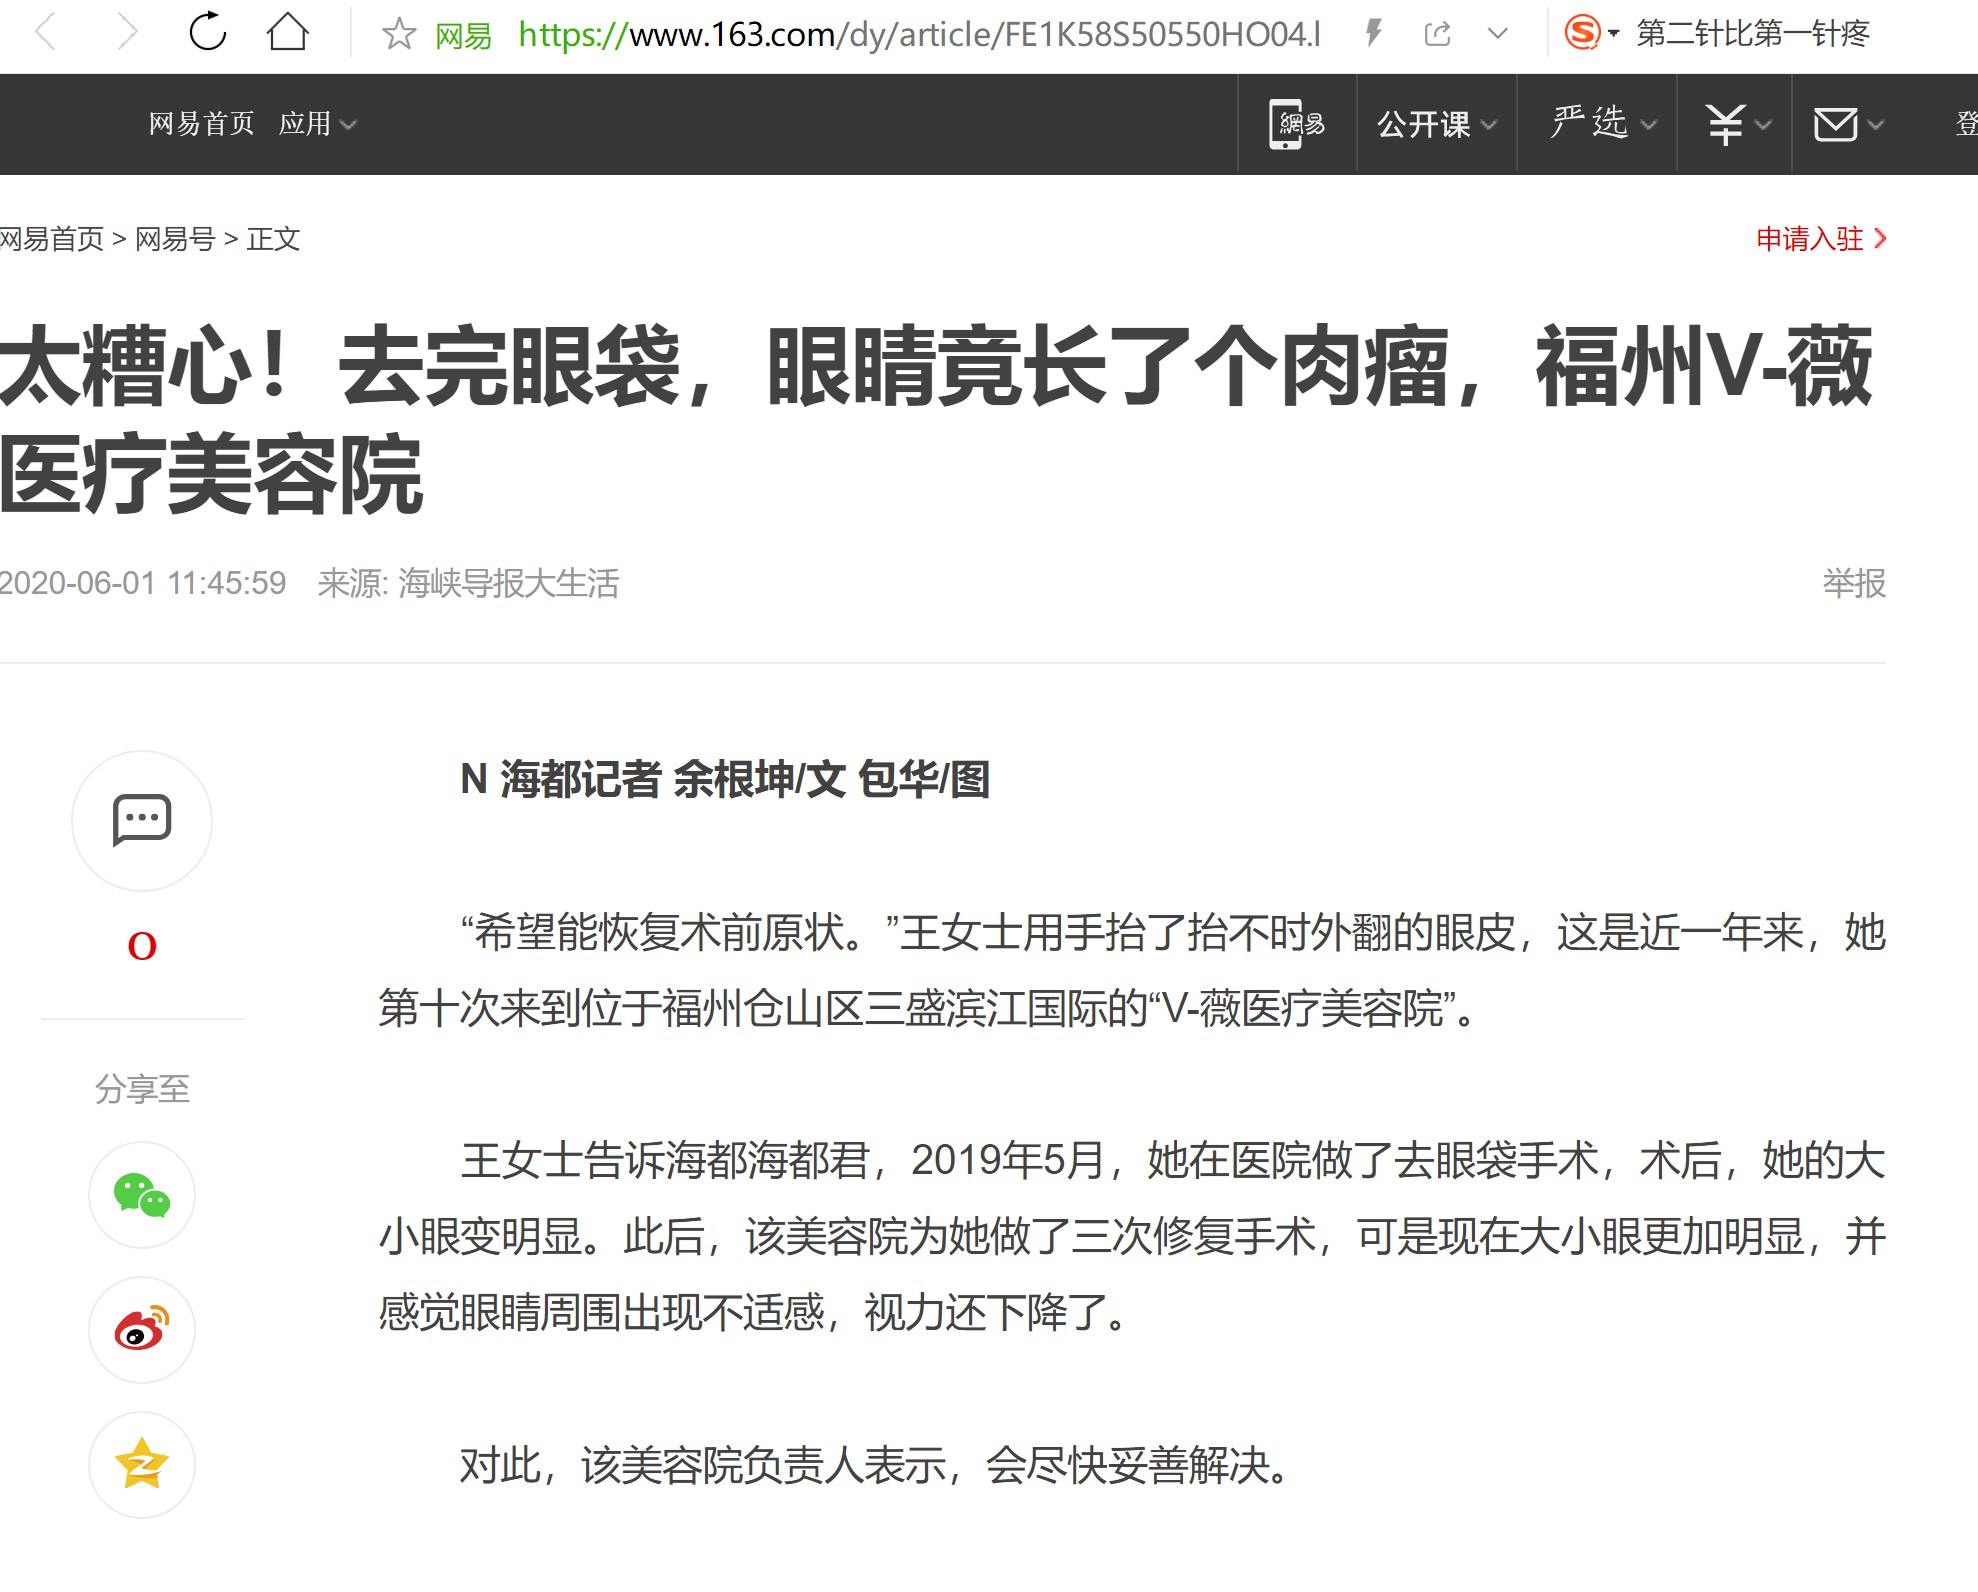Focus the search box with 第二针比第一针疼
The height and width of the screenshot is (1592, 1978).
click(x=1752, y=34)
